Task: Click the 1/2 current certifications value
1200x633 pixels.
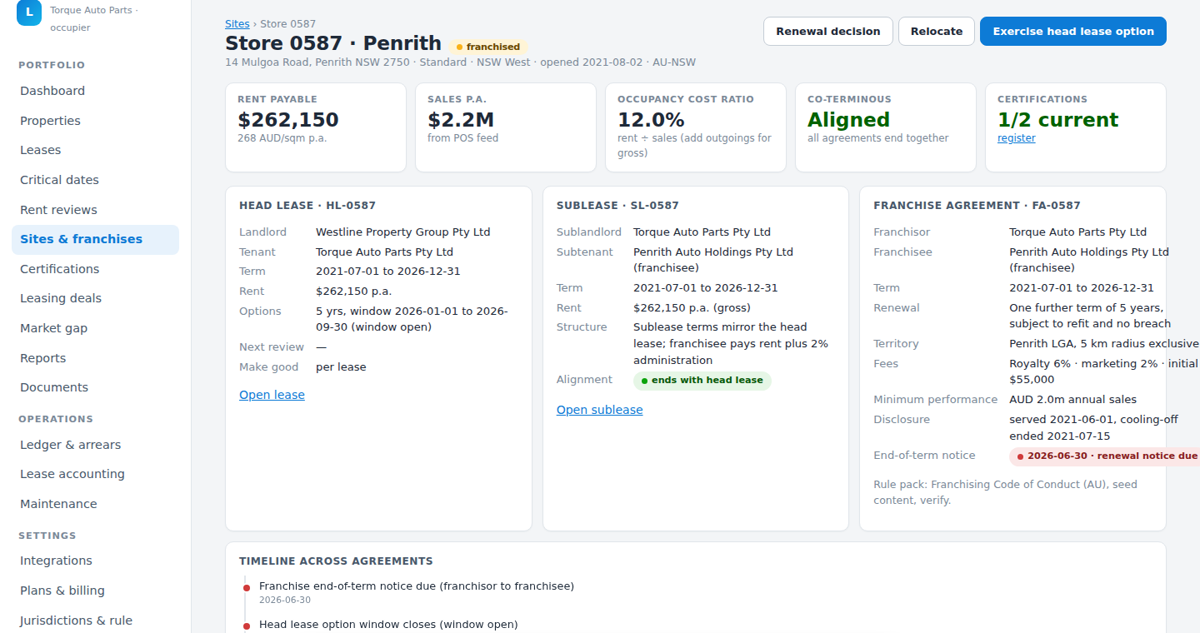Action: pos(1058,120)
